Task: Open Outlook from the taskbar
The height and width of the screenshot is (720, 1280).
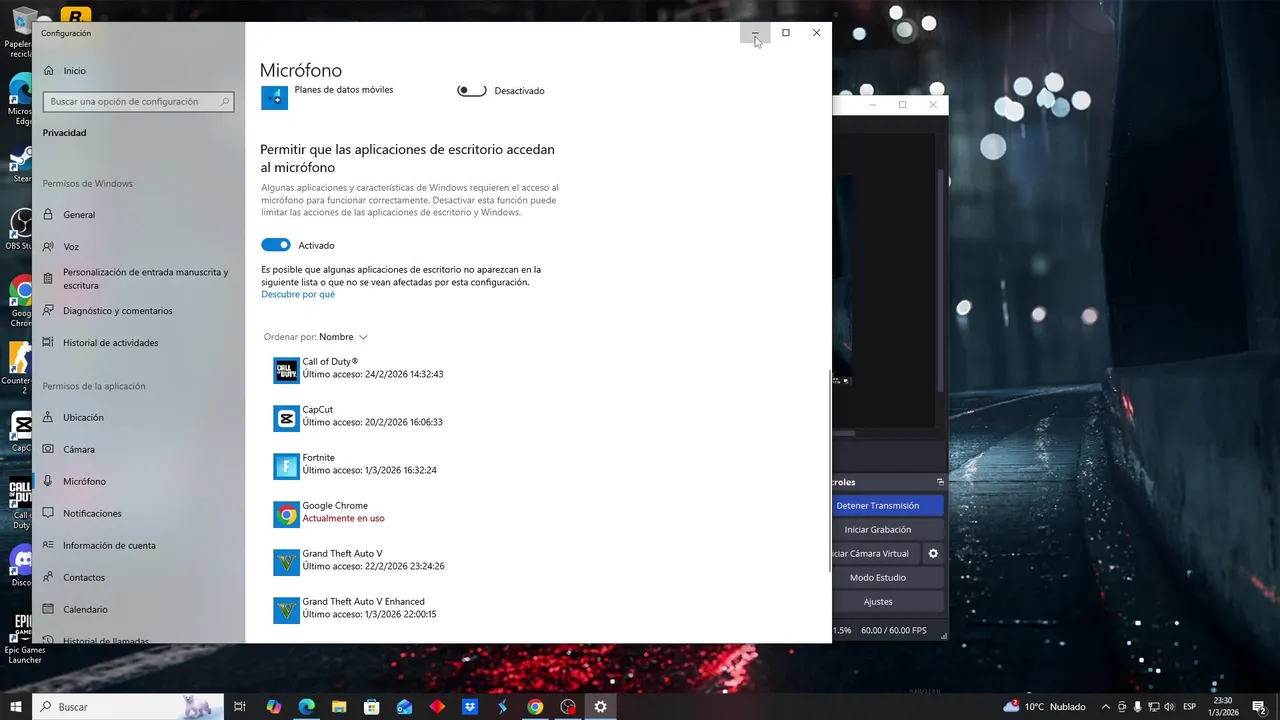Action: click(404, 707)
